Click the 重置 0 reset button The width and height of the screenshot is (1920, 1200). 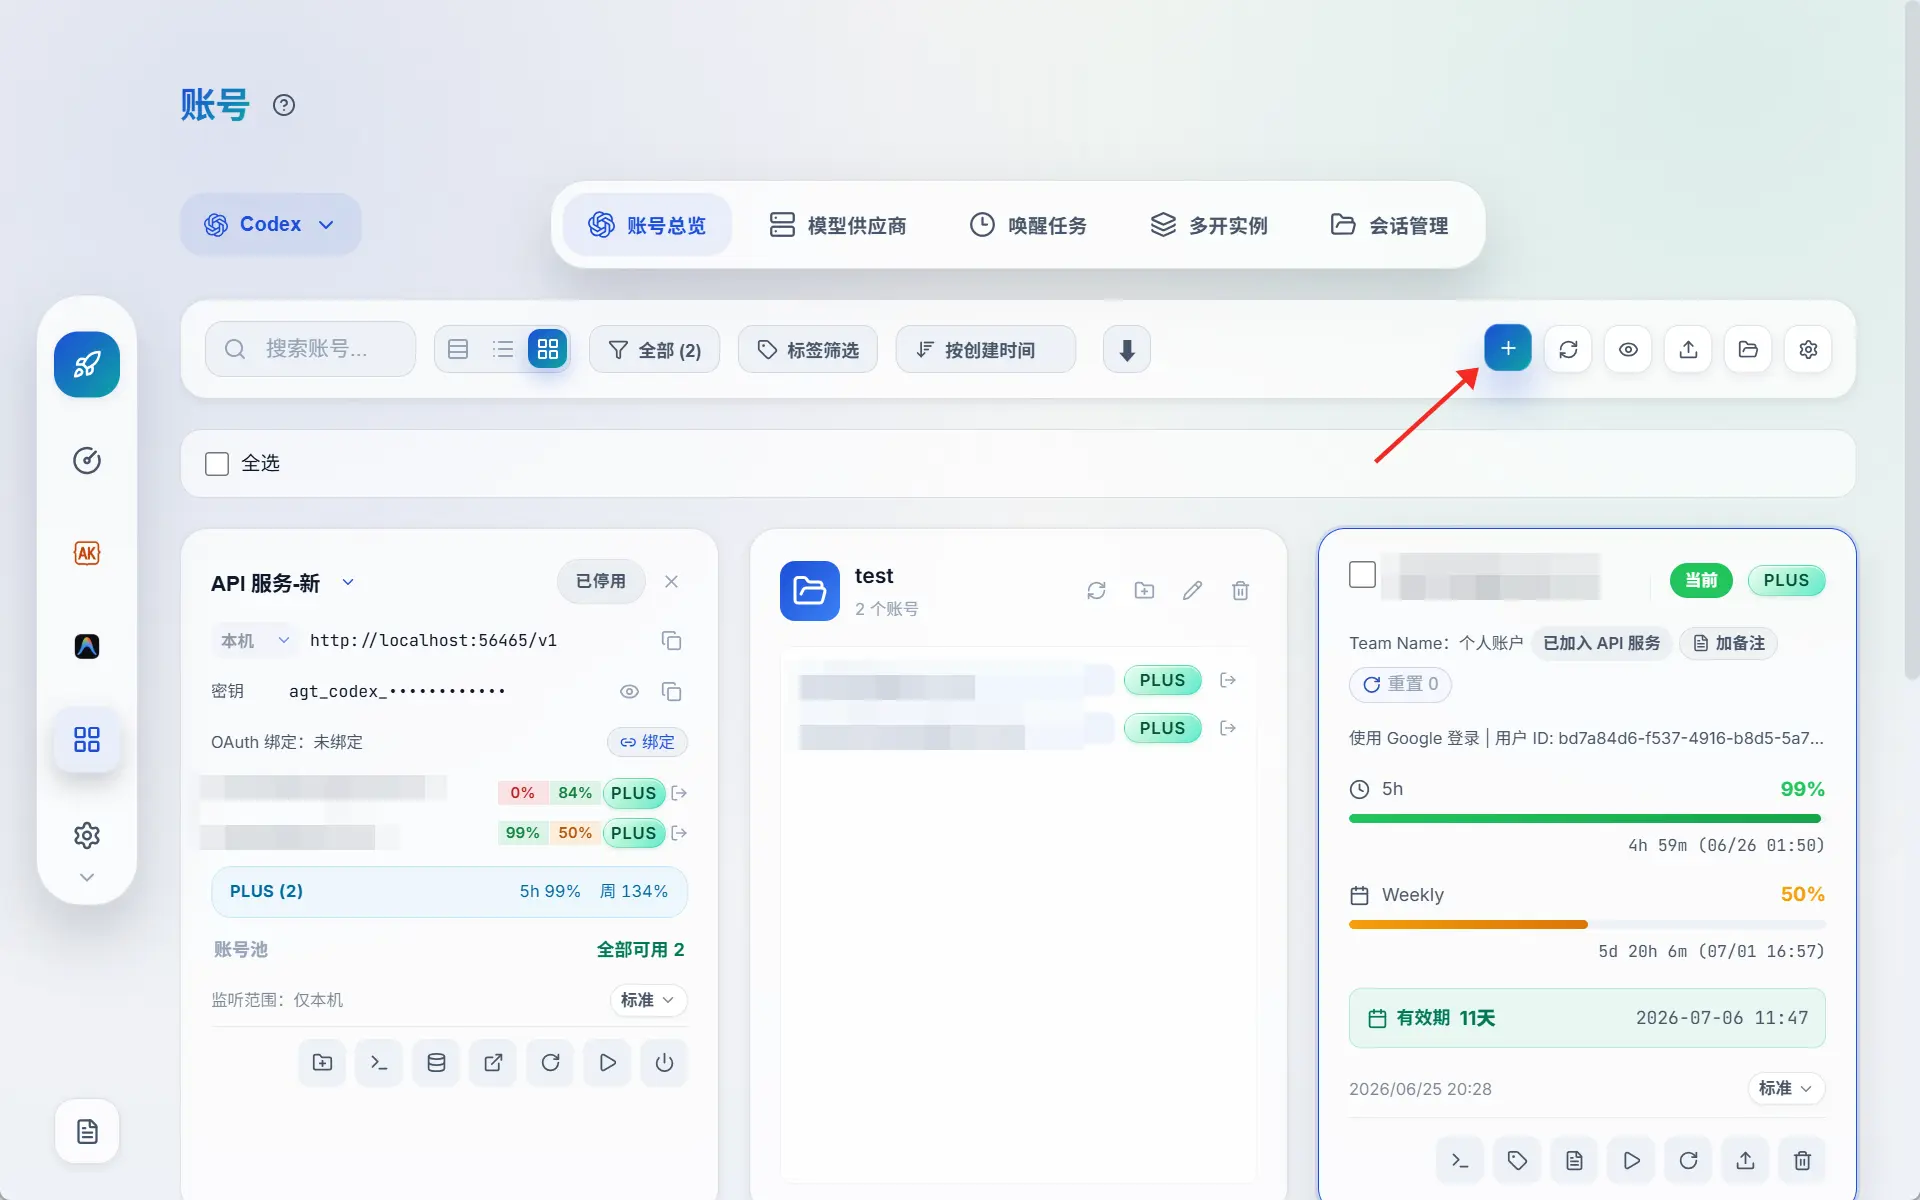[x=1400, y=684]
